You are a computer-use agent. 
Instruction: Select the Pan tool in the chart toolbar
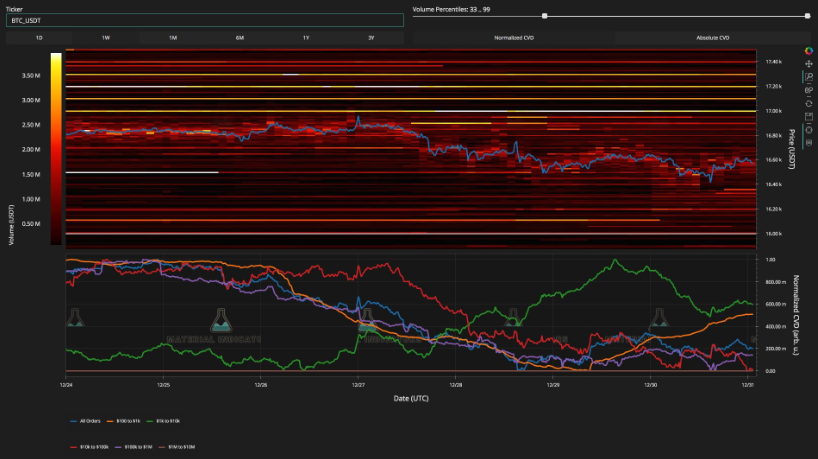pos(808,64)
